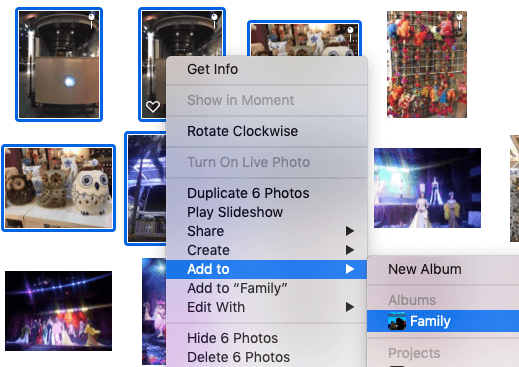519x367 pixels.
Task: Choose Delete 6 Photos
Action: pos(267,357)
